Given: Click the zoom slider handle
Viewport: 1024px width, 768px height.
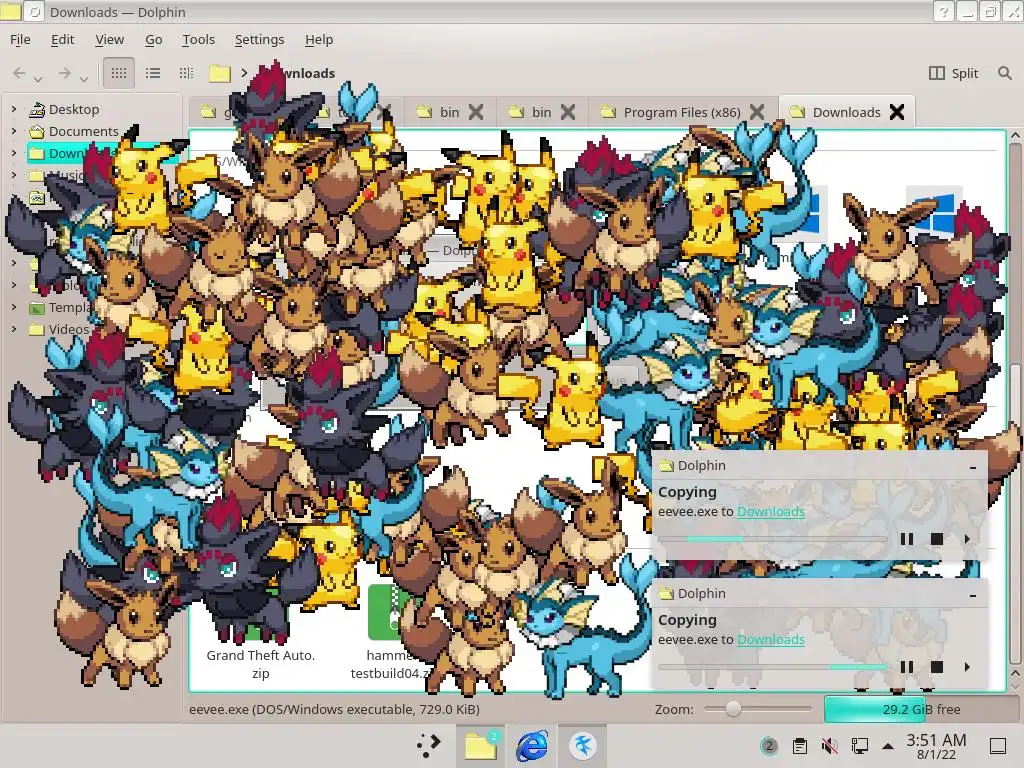Looking at the screenshot, I should point(733,709).
